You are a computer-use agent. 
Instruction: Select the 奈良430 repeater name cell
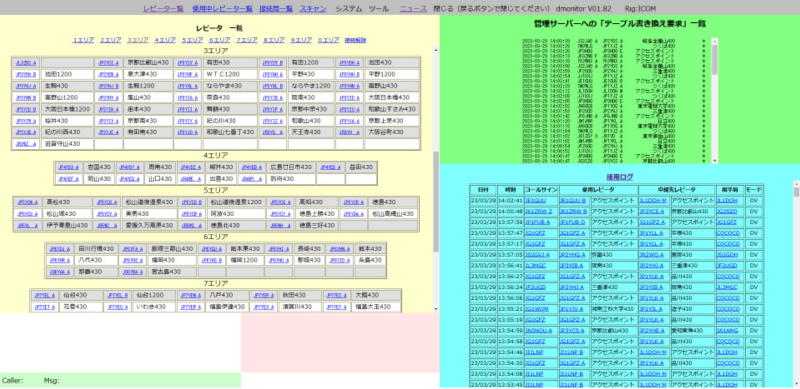[230, 98]
